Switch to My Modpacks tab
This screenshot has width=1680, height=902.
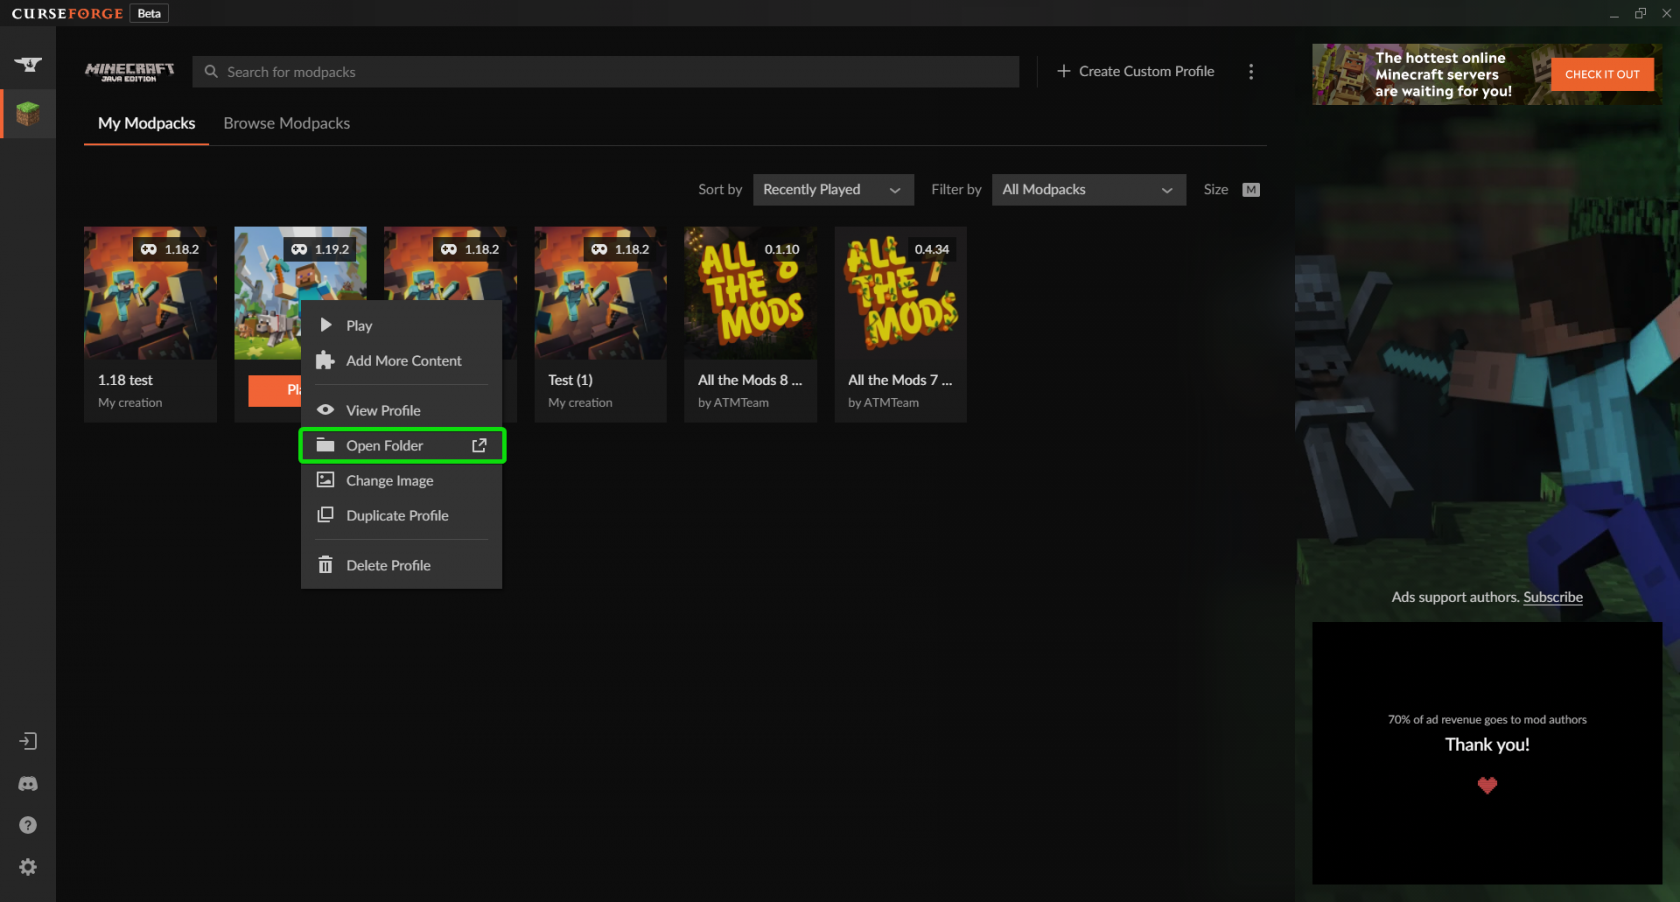(146, 123)
